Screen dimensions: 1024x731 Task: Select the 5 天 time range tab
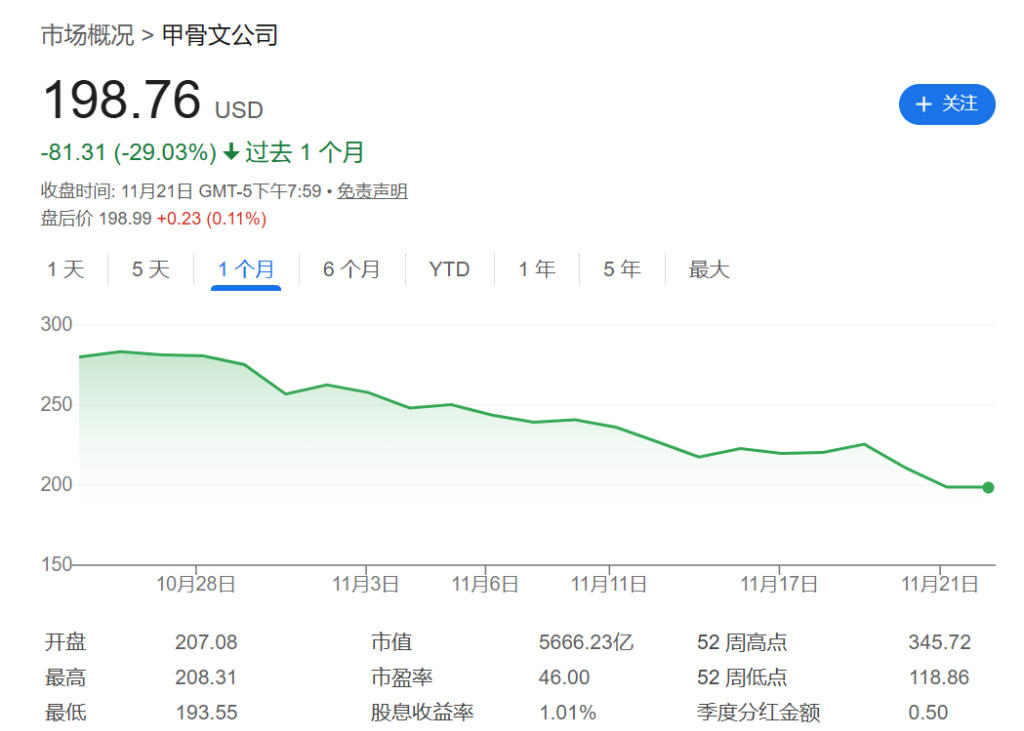[x=151, y=269]
